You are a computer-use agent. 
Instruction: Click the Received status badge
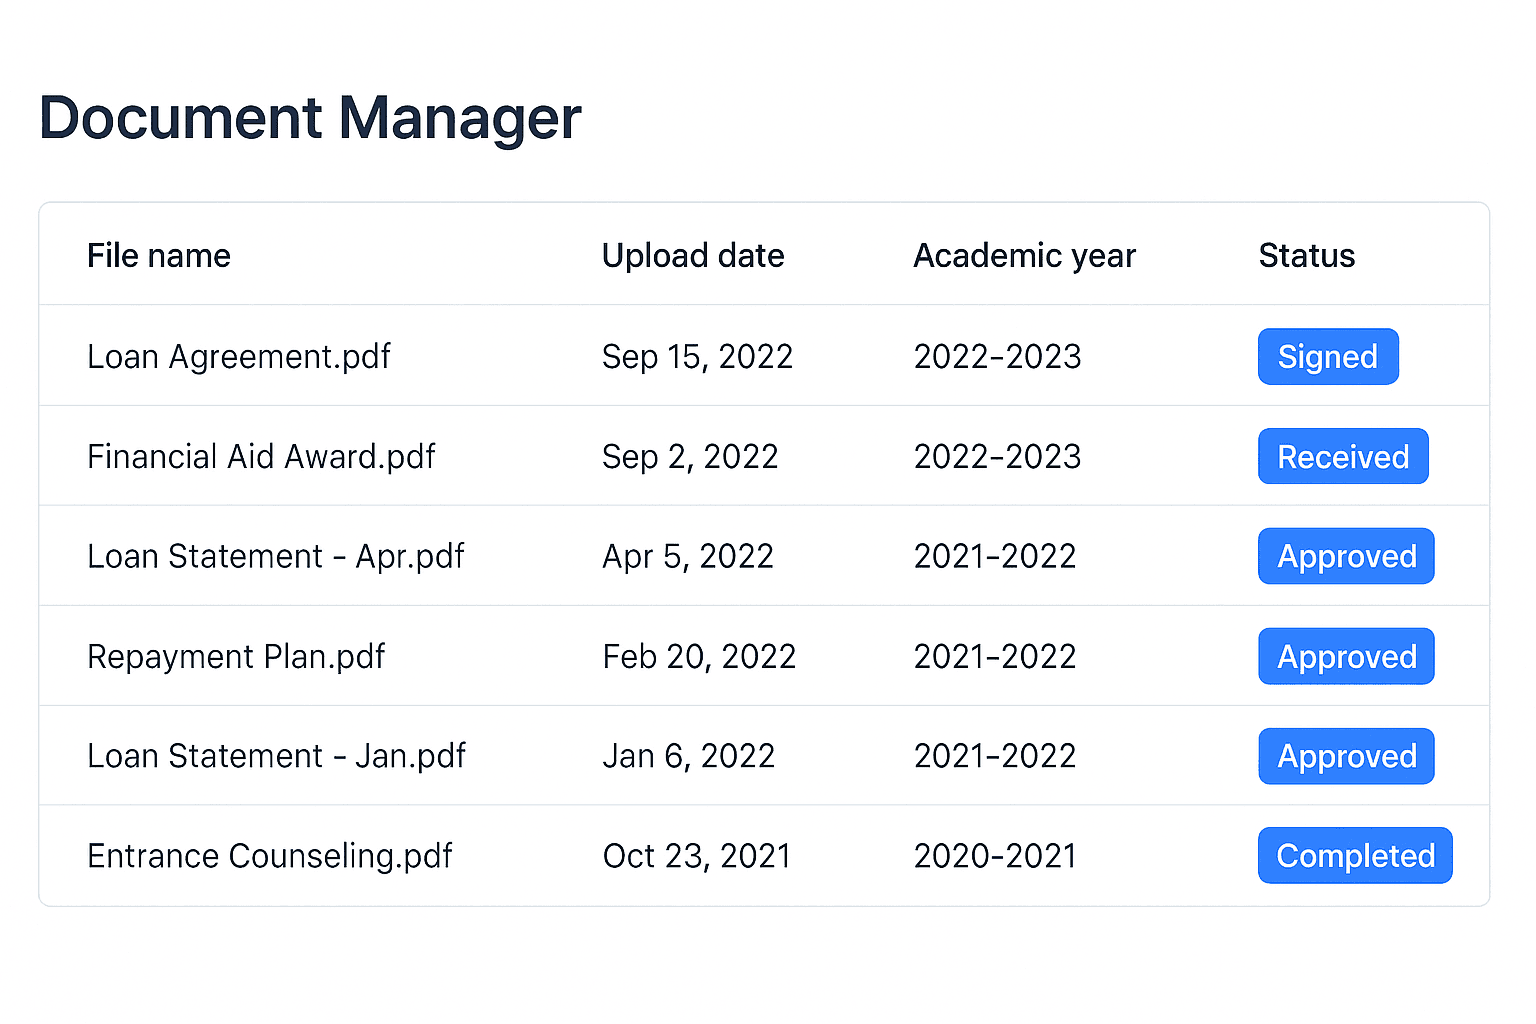pos(1342,457)
